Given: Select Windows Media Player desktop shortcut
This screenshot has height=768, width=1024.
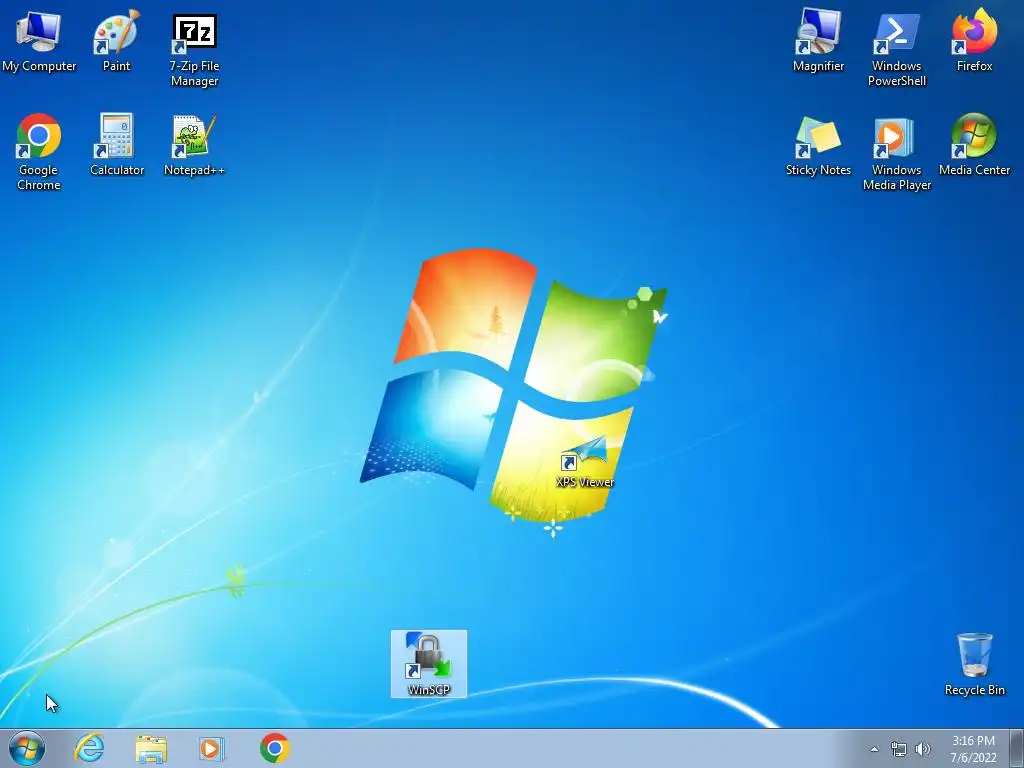Looking at the screenshot, I should tap(897, 153).
